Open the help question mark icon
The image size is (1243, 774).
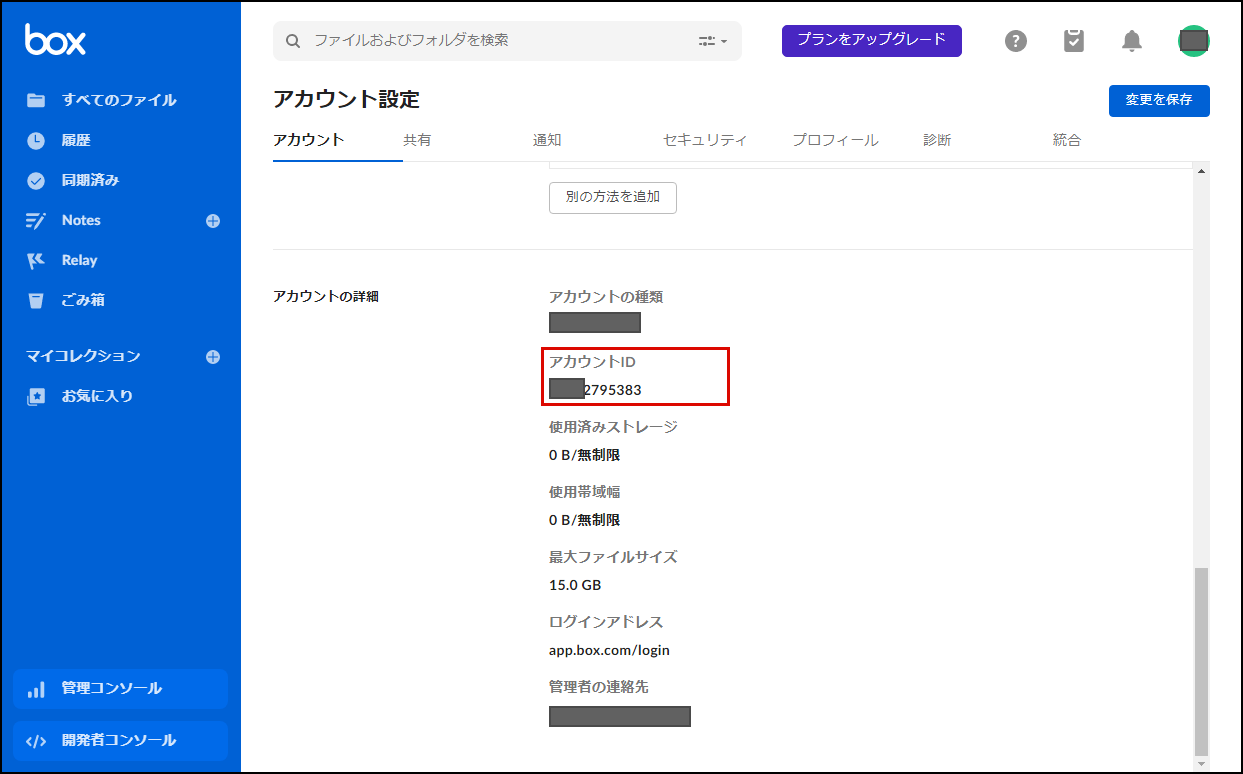[x=1016, y=41]
